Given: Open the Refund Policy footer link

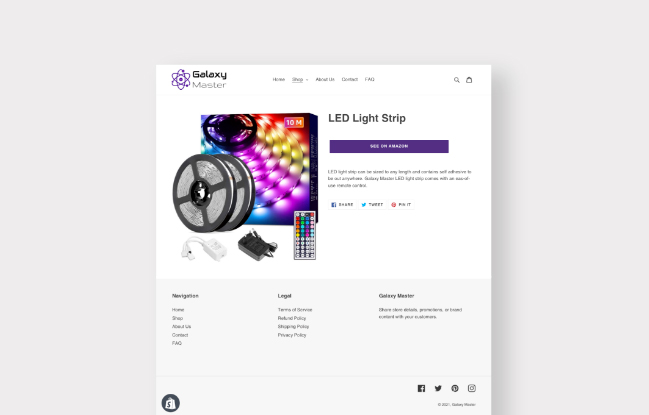Looking at the screenshot, I should point(292,318).
